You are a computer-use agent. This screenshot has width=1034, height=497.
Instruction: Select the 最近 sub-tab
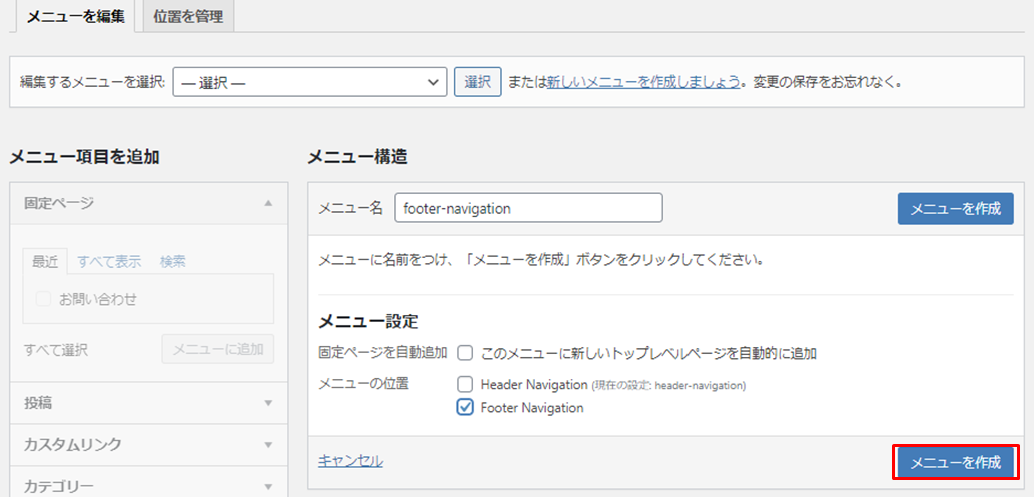point(46,262)
